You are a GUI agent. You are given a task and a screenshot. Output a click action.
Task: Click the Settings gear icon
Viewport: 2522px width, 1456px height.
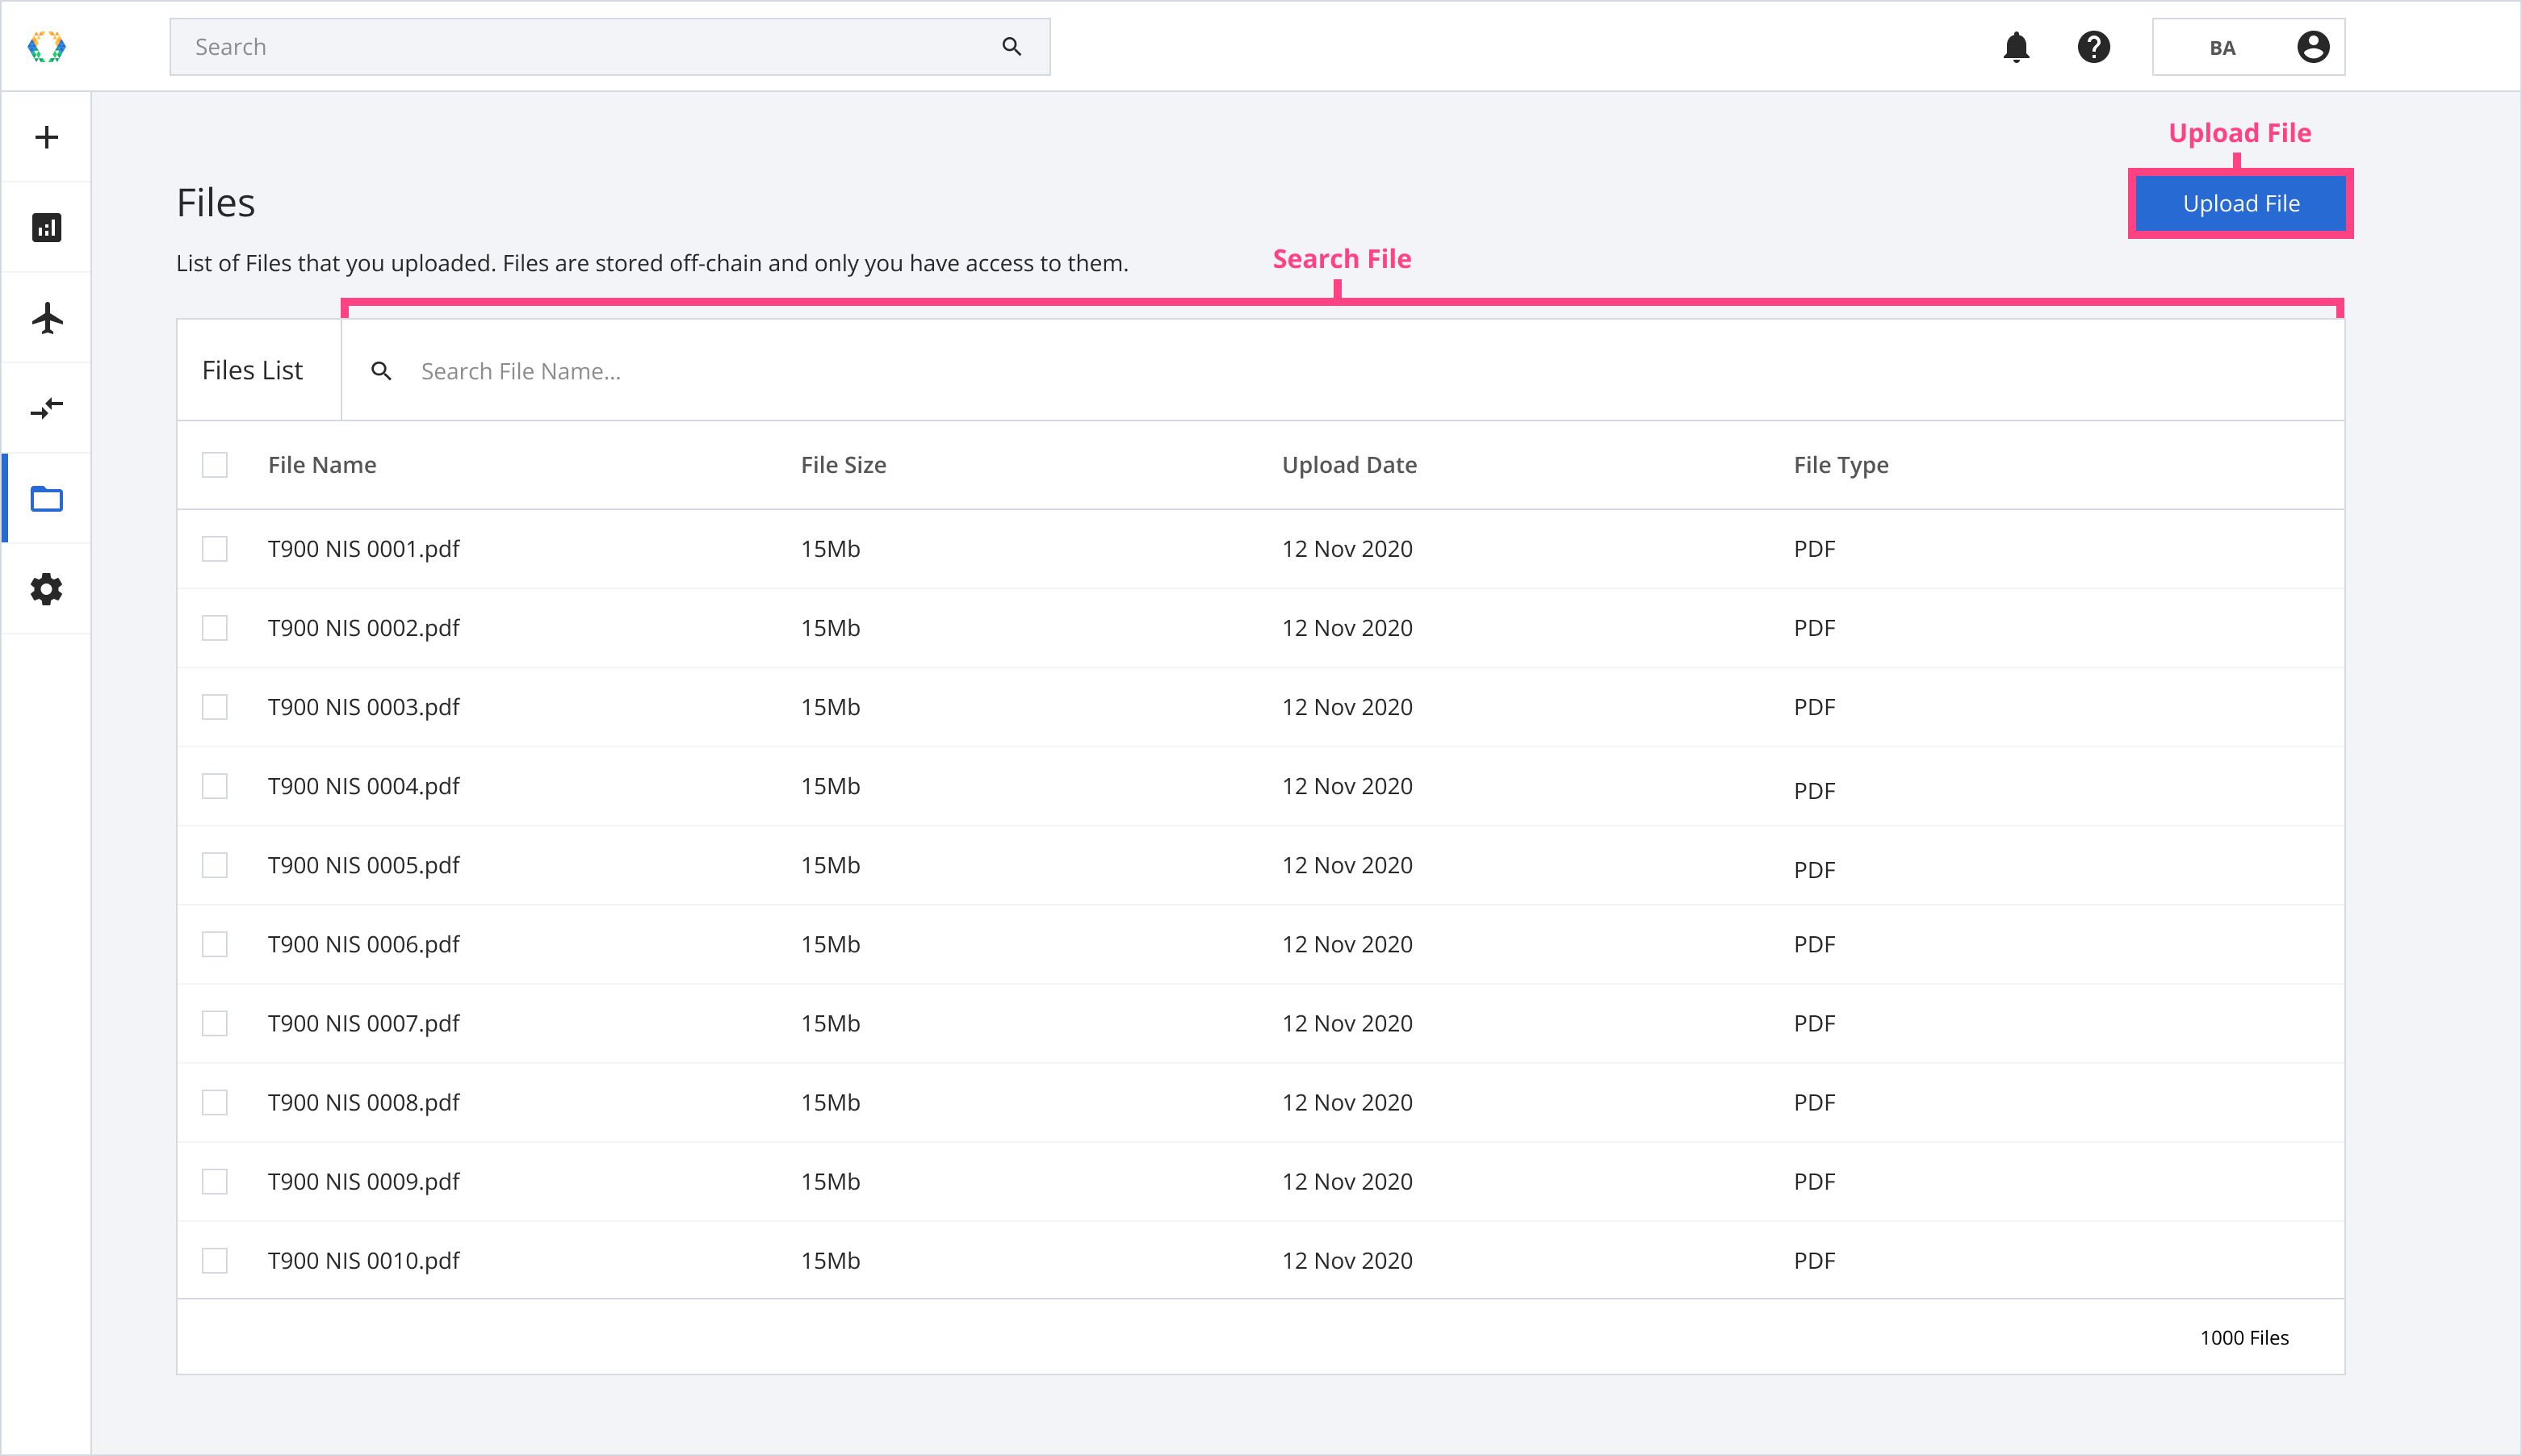47,589
